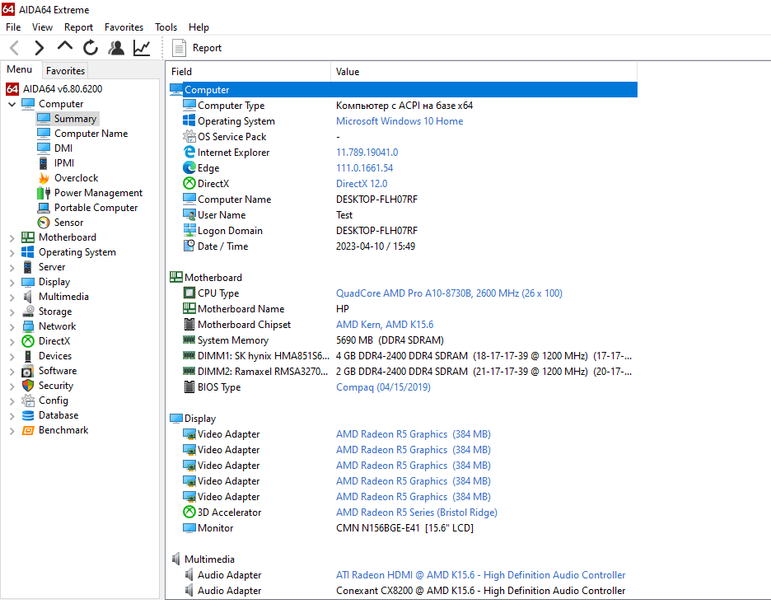Click the Forward navigation arrow
771x600 pixels.
[x=39, y=48]
